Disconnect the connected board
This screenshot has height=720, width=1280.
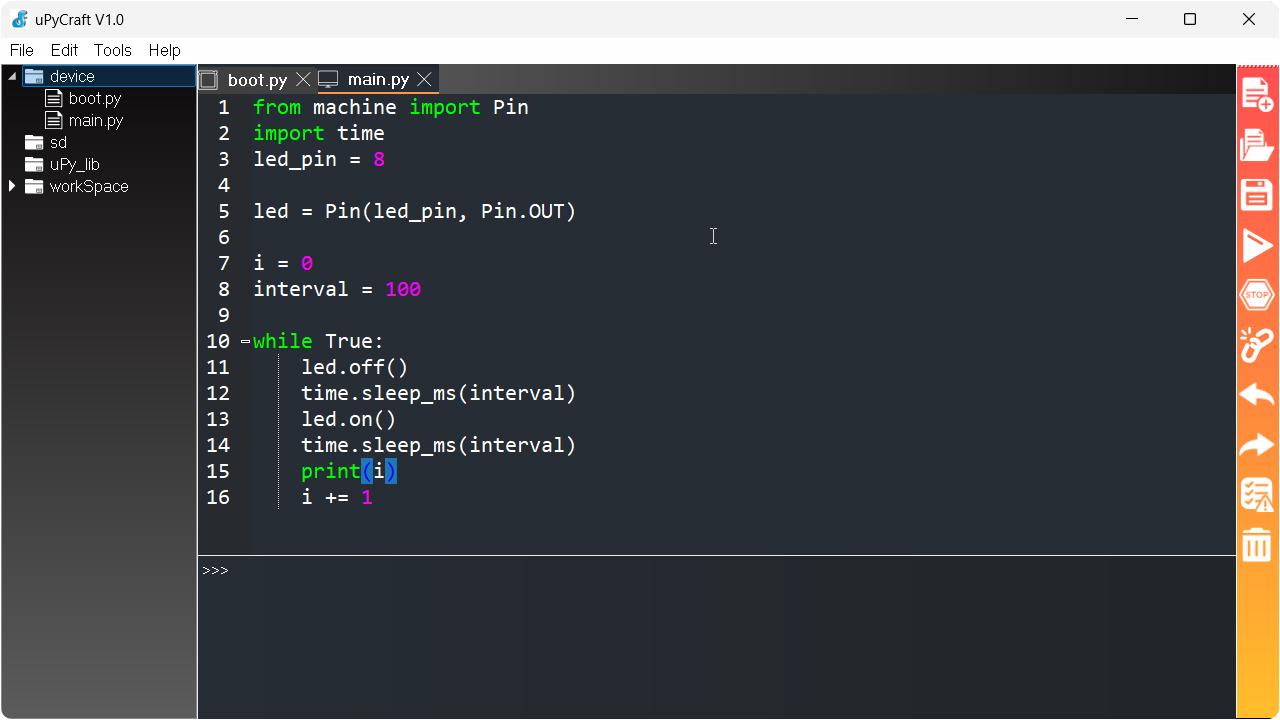[1256, 345]
